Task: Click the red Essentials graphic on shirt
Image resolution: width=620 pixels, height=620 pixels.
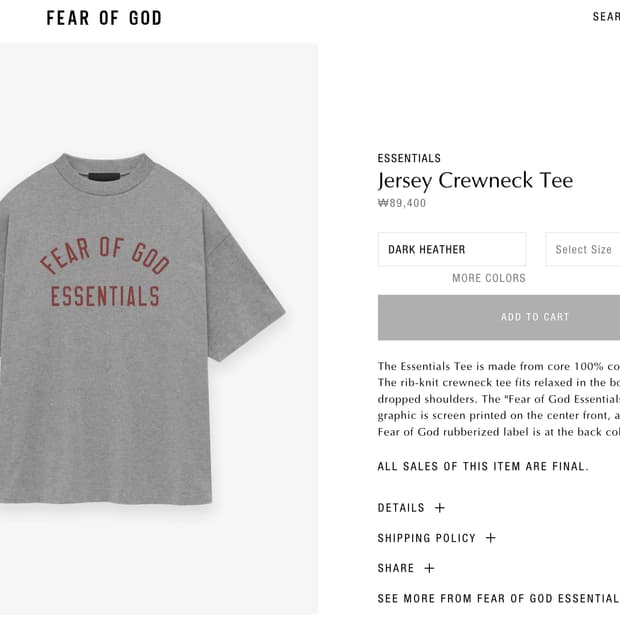Action: pos(105,296)
